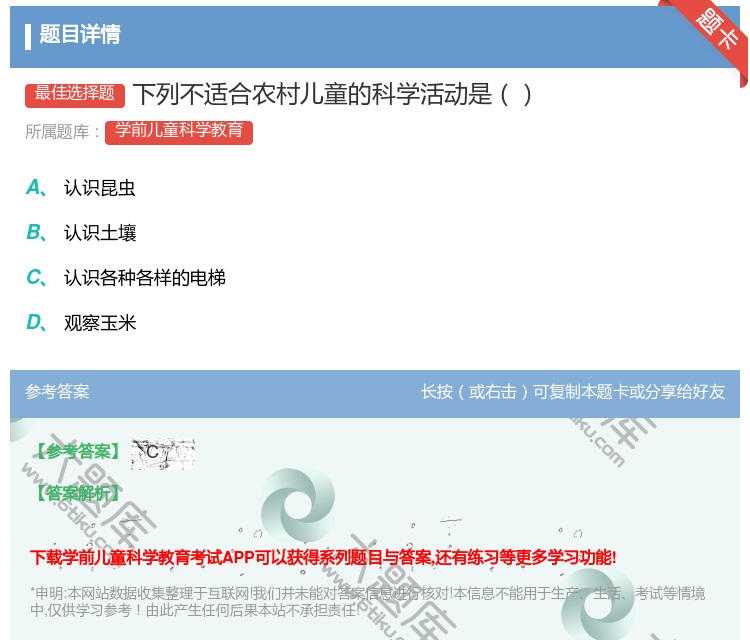Choose option A 认识昆虫
The height and width of the screenshot is (640, 750).
[x=80, y=188]
